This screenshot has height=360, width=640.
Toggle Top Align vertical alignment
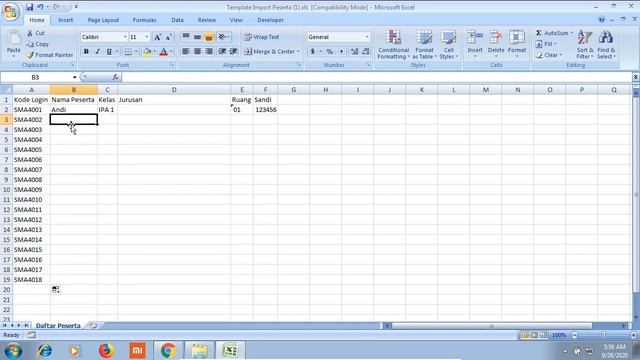click(x=186, y=37)
